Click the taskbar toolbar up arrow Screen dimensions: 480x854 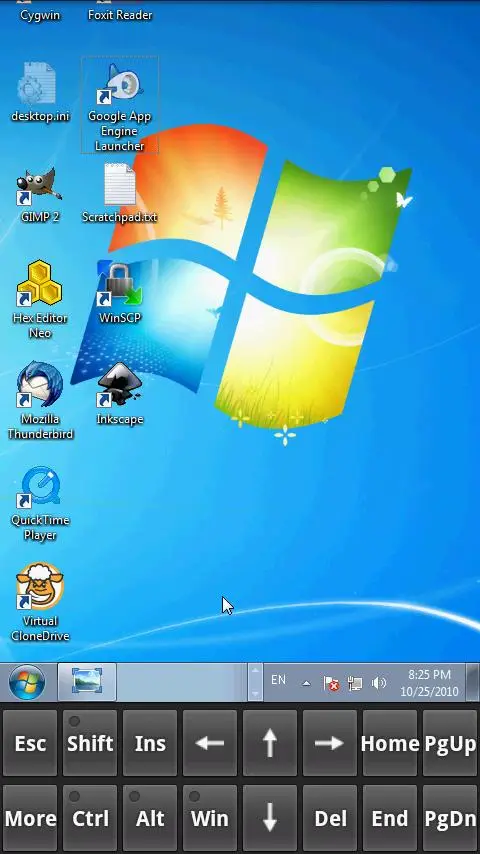click(x=254, y=672)
